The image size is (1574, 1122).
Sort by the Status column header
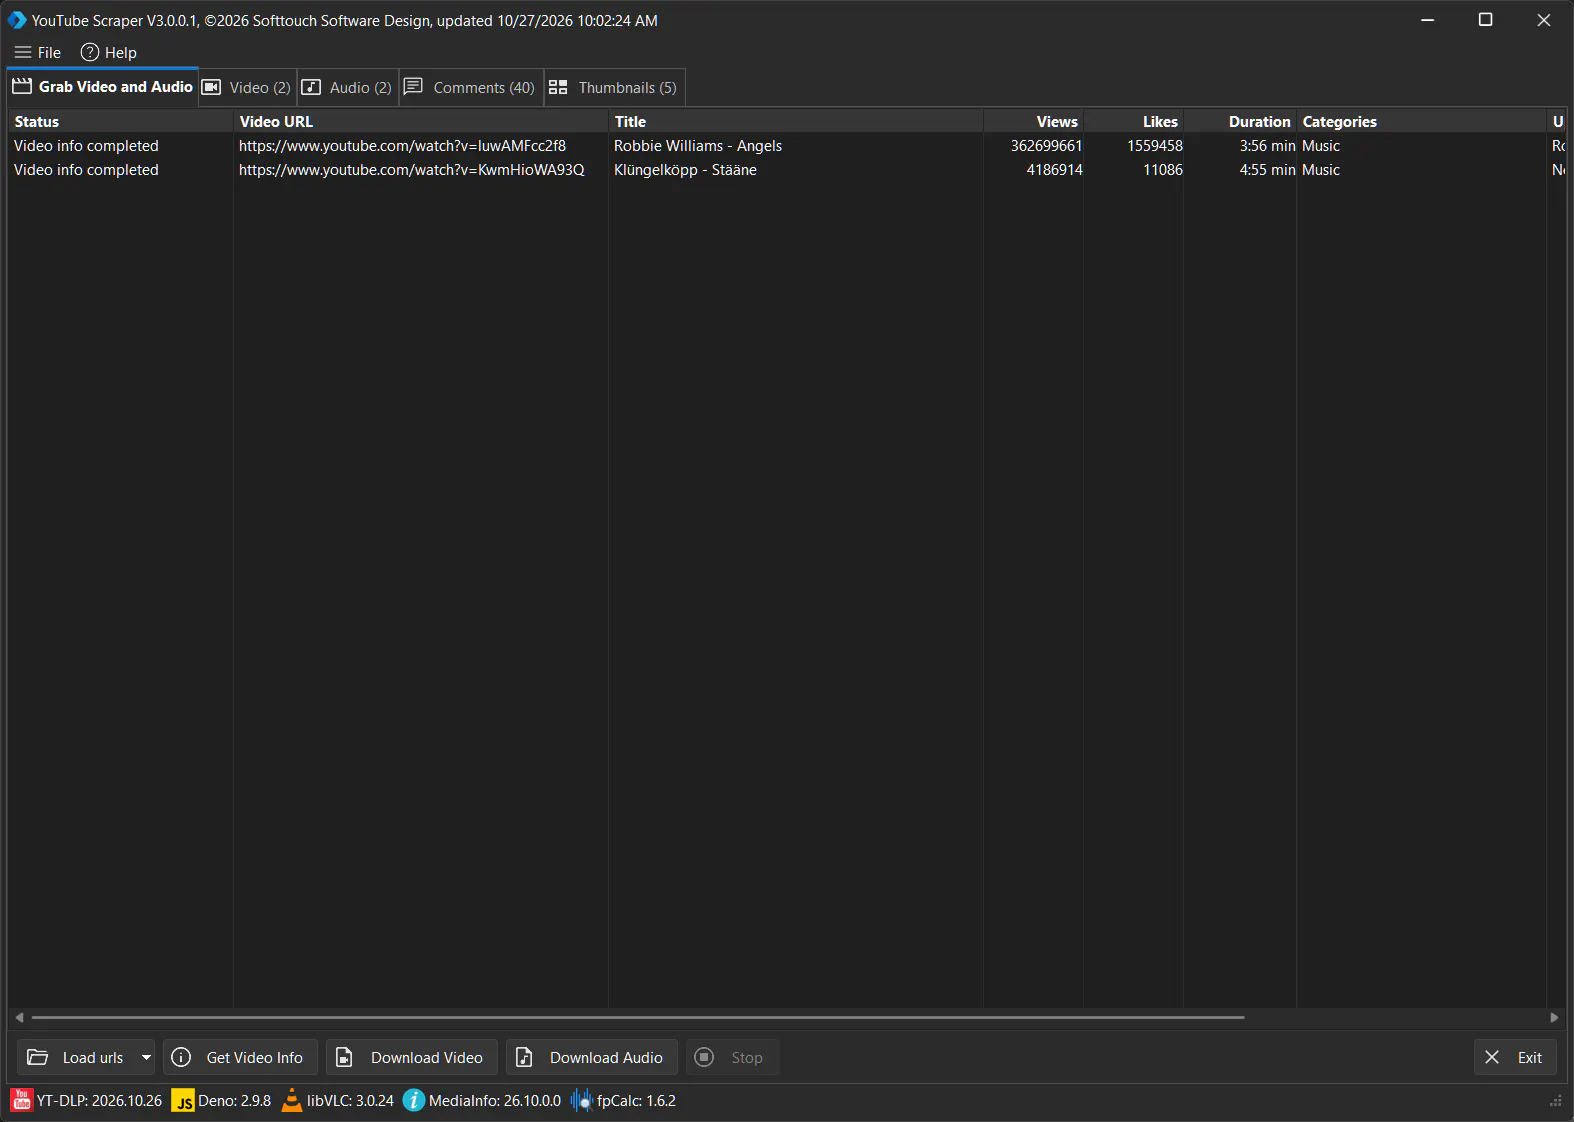pos(121,121)
